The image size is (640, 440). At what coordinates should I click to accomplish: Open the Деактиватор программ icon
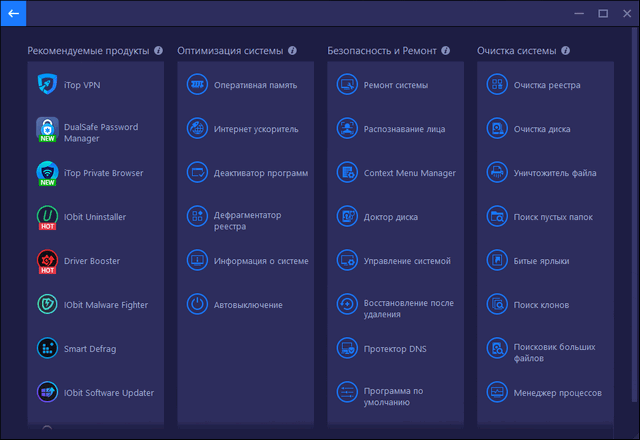pyautogui.click(x=197, y=172)
